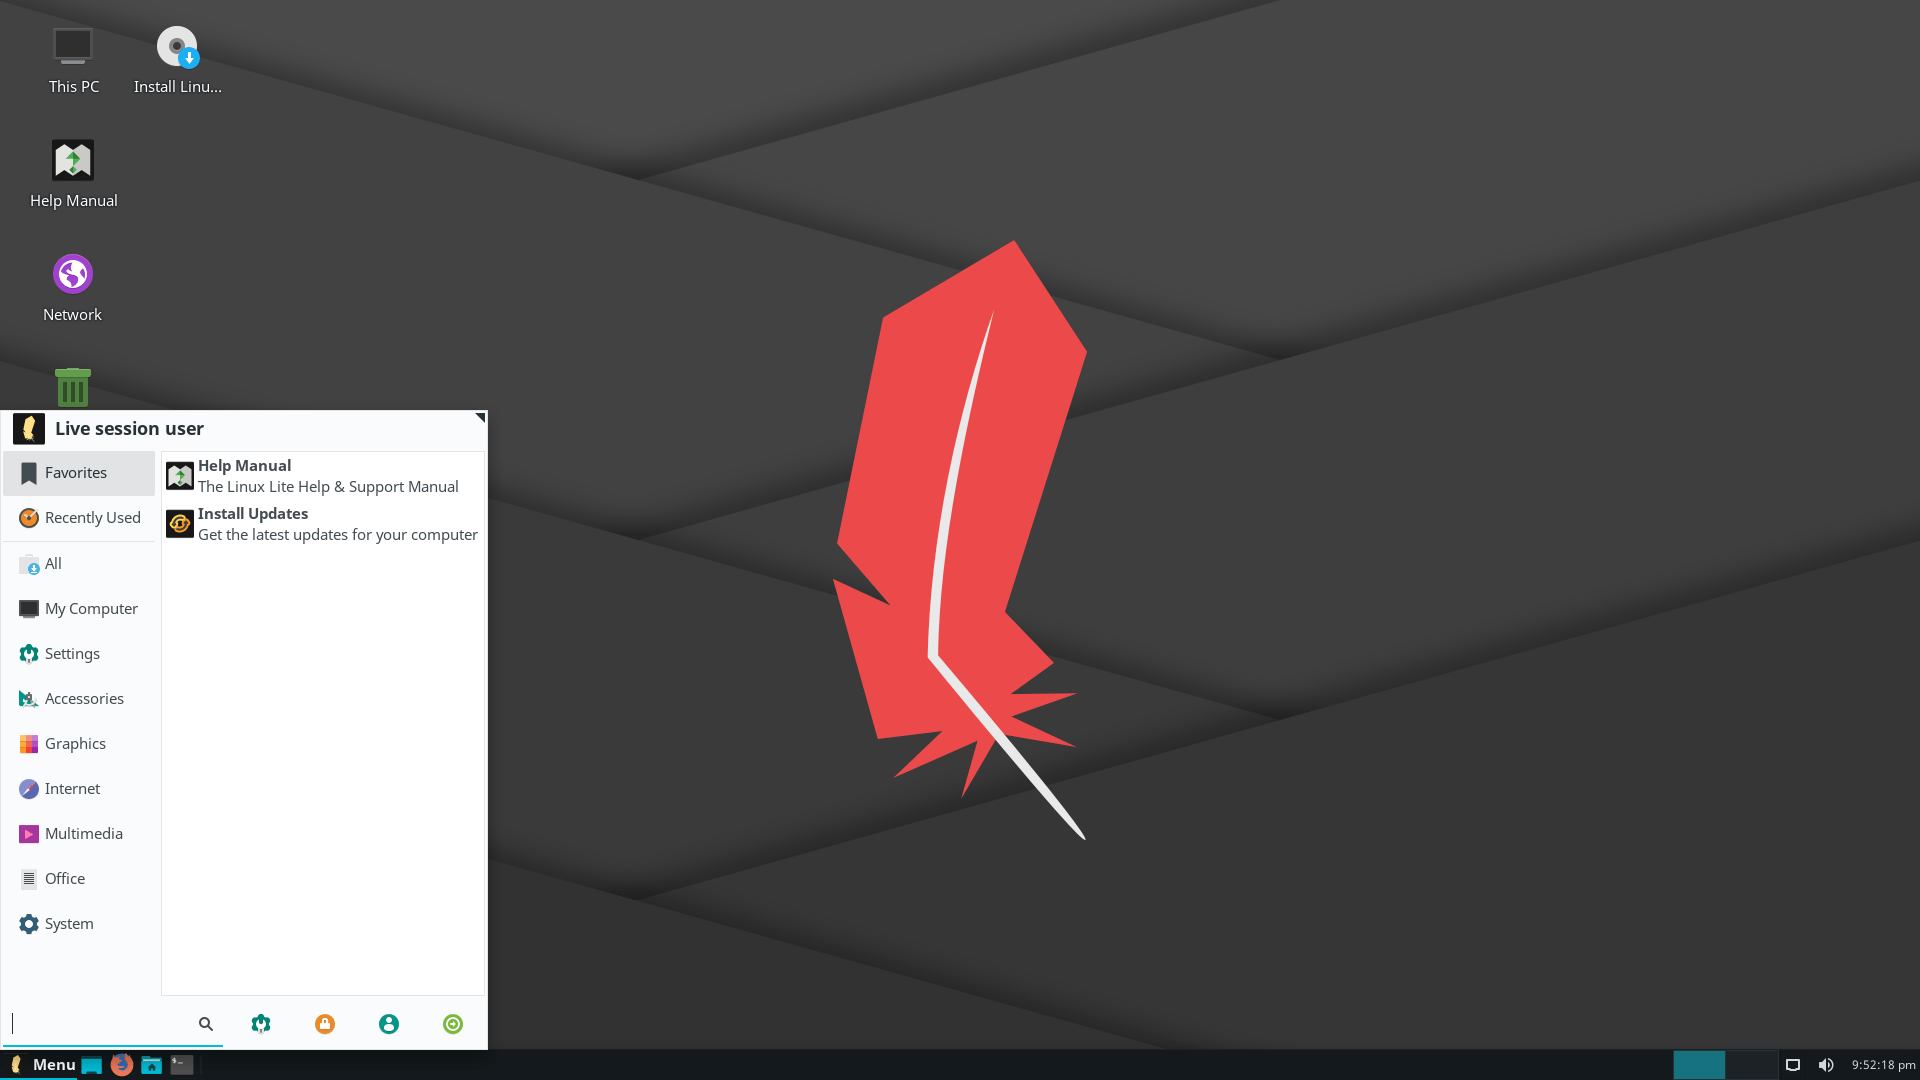The width and height of the screenshot is (1920, 1080).
Task: Open the Help Manual desktop icon
Action: (x=73, y=174)
